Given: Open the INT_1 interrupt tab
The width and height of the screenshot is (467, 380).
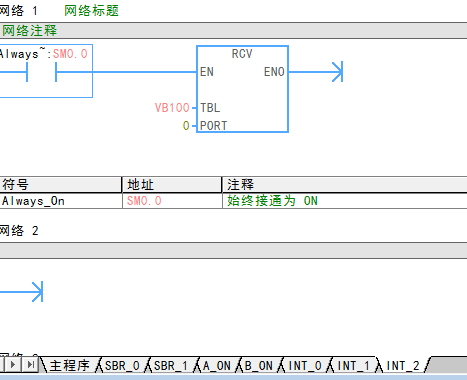Looking at the screenshot, I should point(354,366).
